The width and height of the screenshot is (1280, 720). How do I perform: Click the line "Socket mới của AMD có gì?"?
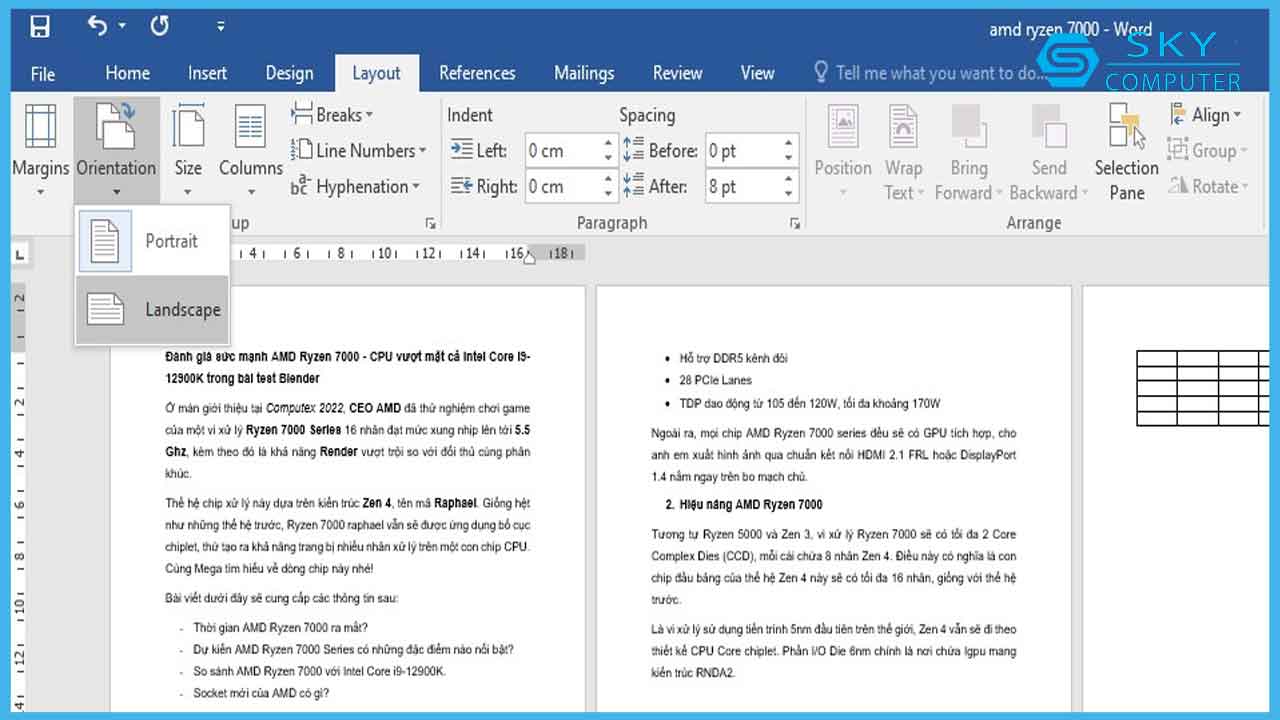click(261, 693)
